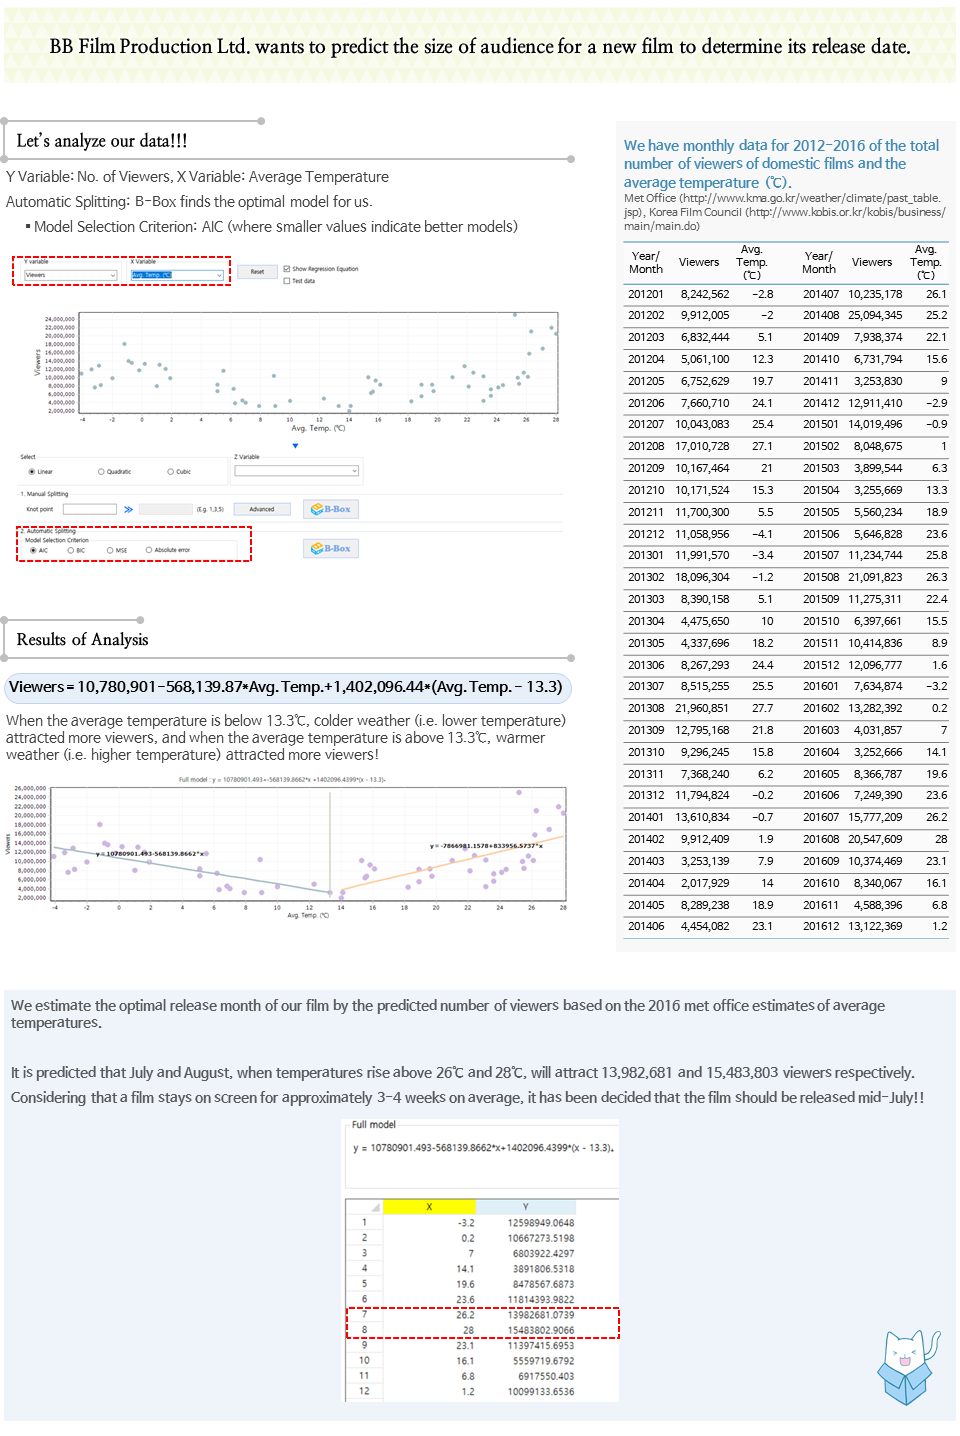
Task: Select spreadsheet row header 12
Action: (364, 1391)
